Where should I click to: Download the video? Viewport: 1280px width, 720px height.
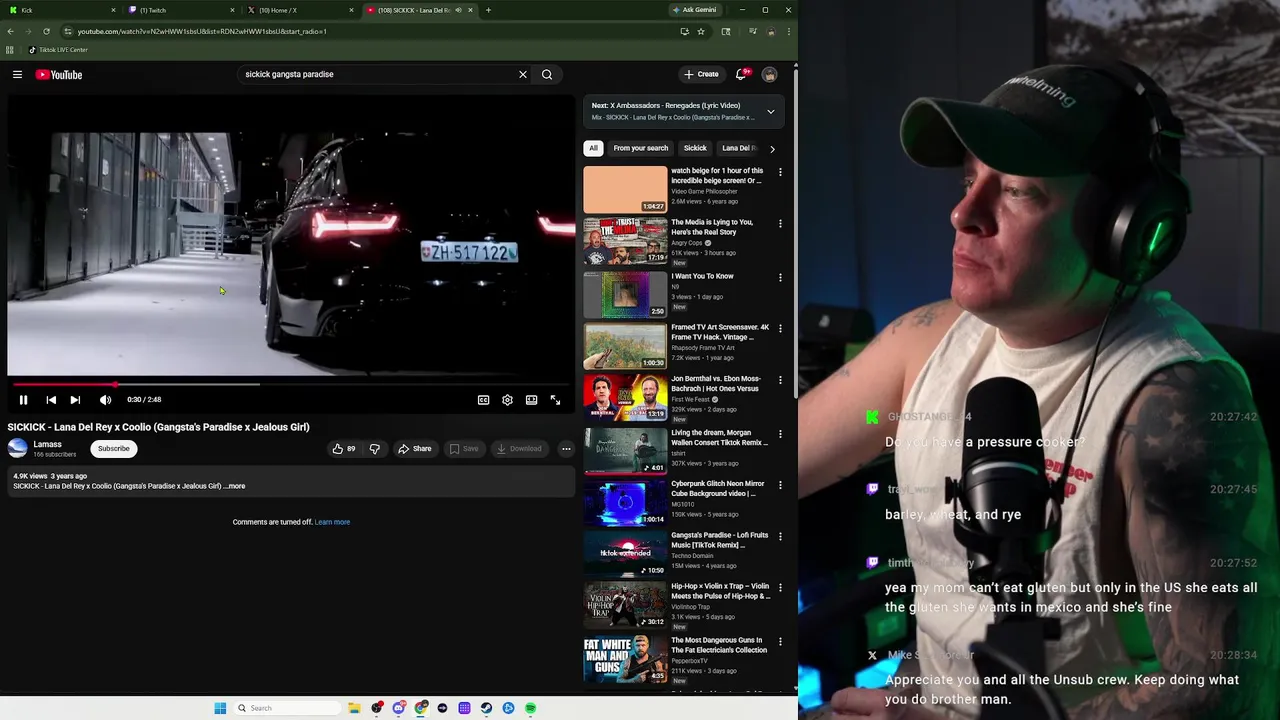[x=519, y=449]
